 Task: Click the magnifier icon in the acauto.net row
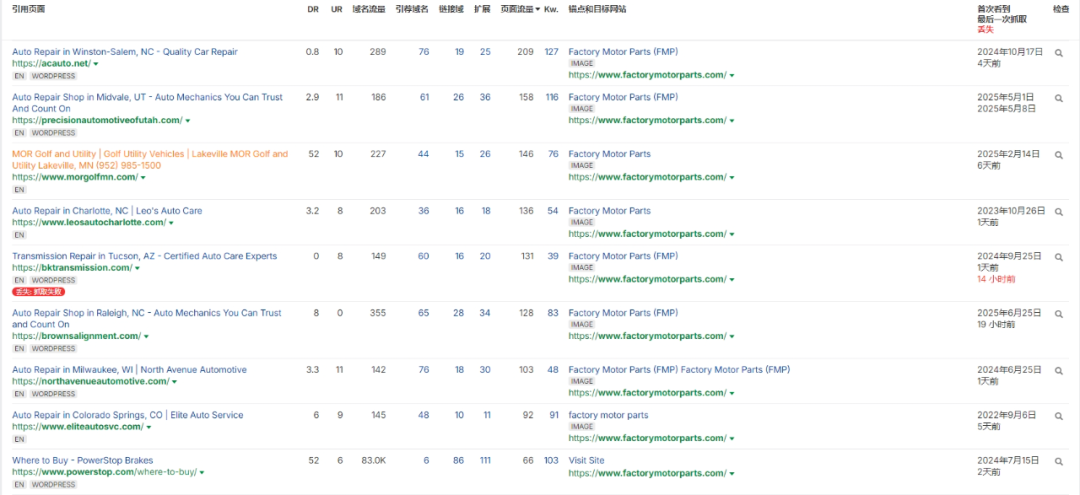[x=1059, y=52]
